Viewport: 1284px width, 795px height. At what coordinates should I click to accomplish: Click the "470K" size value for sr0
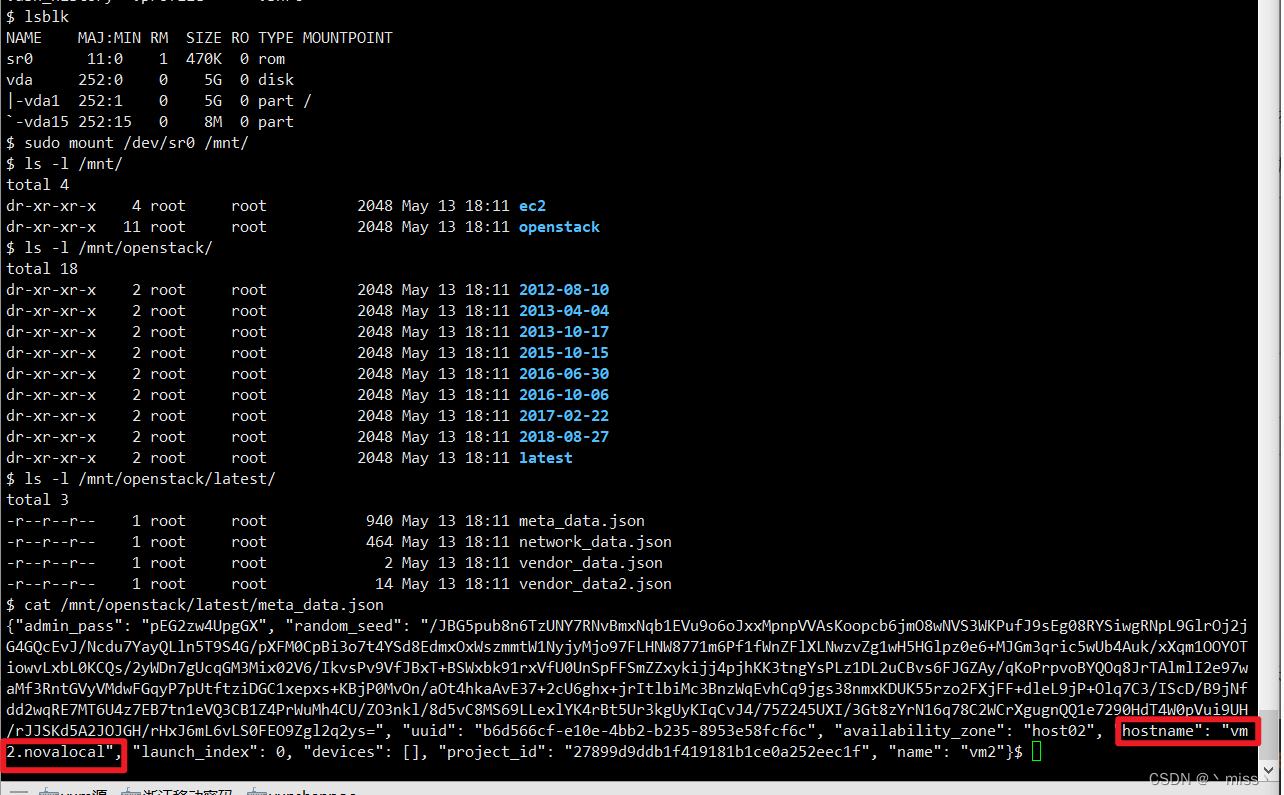click(x=204, y=59)
